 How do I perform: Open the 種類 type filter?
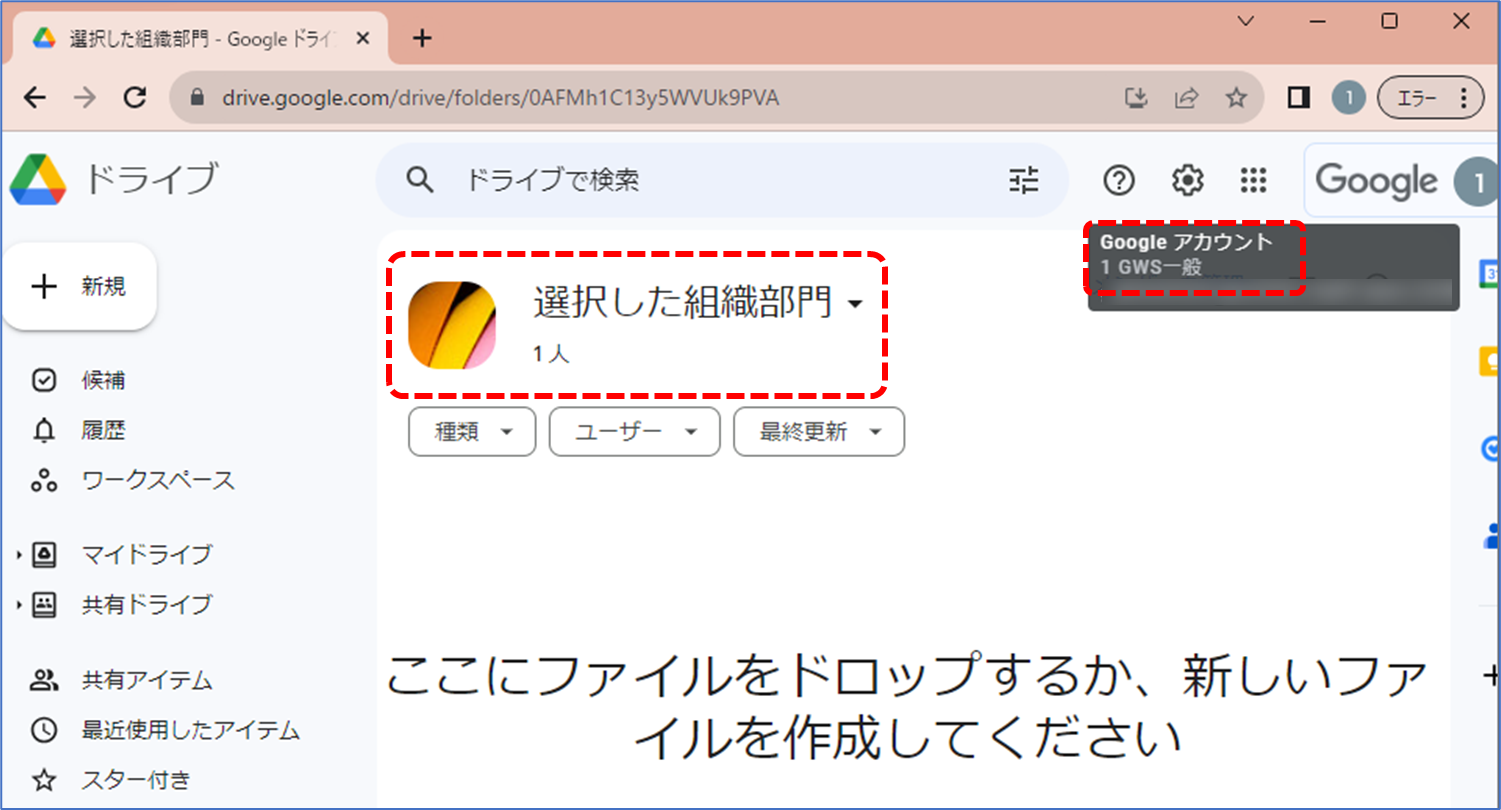[472, 432]
